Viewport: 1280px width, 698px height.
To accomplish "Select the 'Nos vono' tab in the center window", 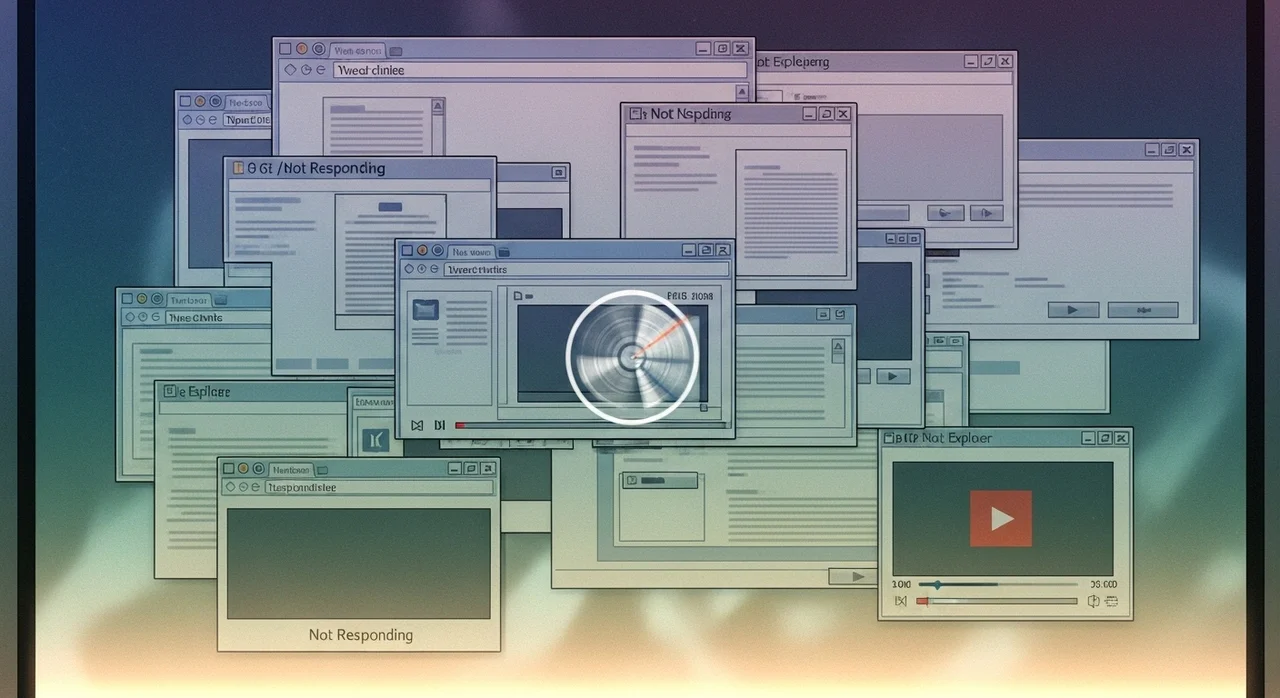I will pyautogui.click(x=471, y=251).
